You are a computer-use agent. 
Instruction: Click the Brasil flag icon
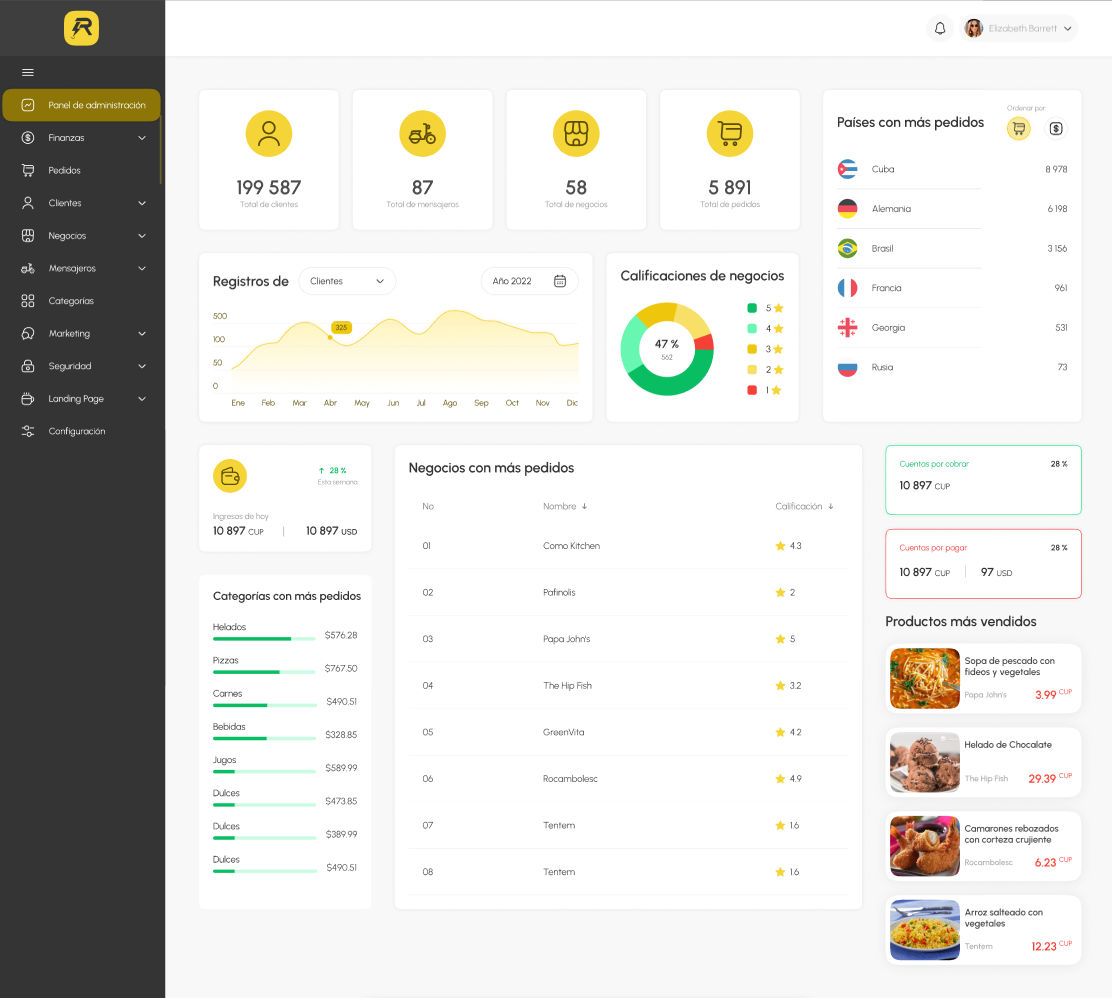click(x=847, y=248)
